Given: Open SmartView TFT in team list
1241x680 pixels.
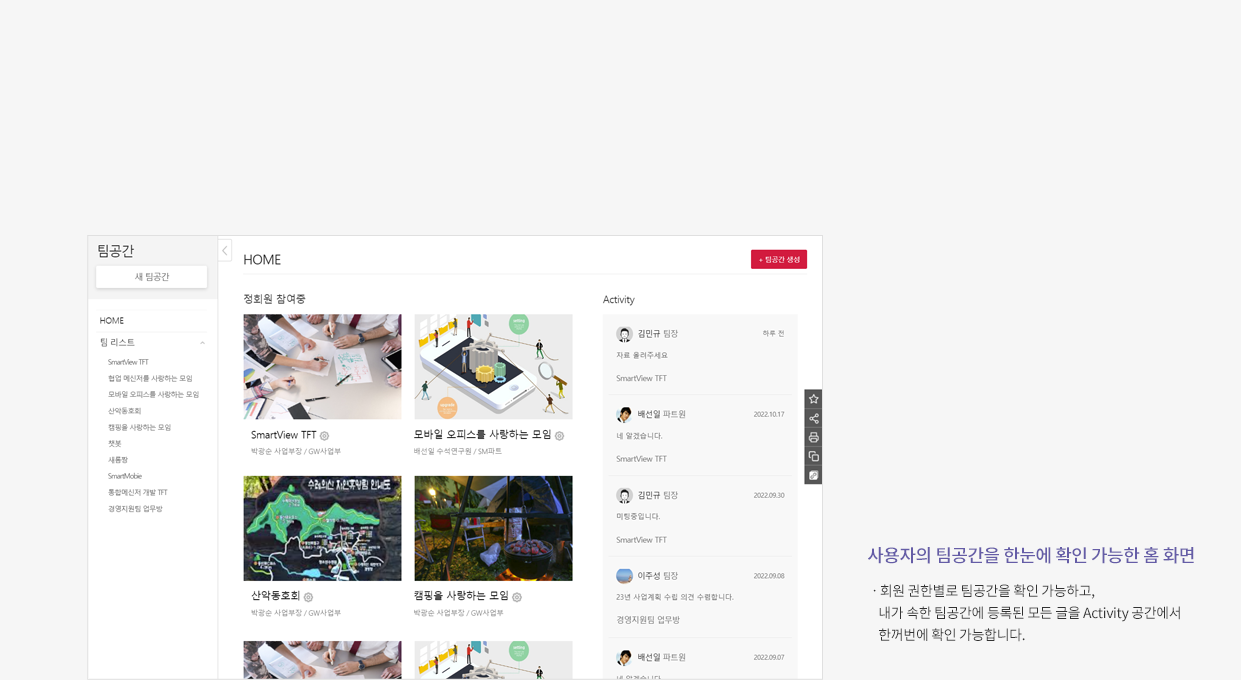Looking at the screenshot, I should pyautogui.click(x=128, y=362).
